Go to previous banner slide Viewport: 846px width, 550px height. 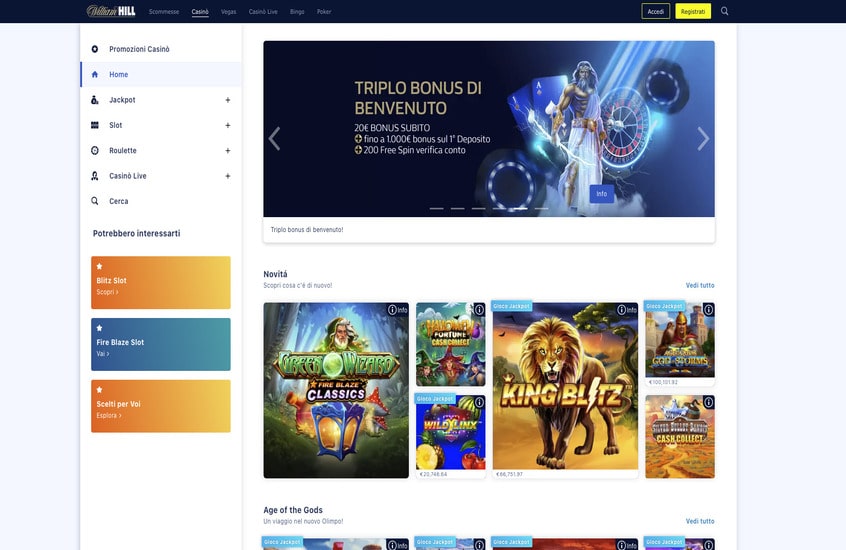pyautogui.click(x=275, y=139)
